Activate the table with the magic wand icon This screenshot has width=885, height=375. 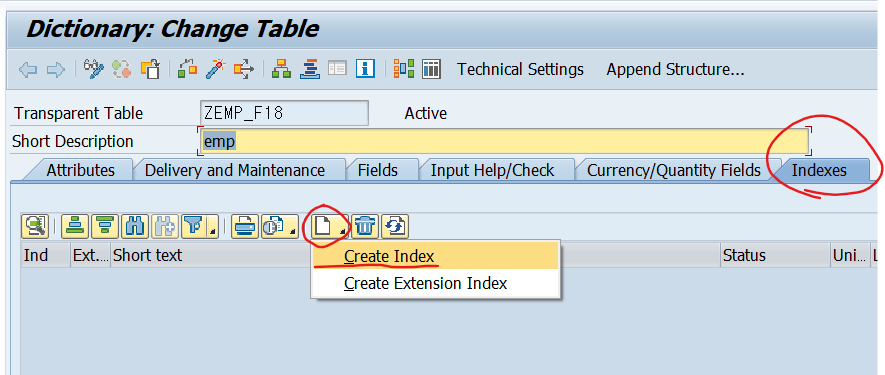pos(215,69)
